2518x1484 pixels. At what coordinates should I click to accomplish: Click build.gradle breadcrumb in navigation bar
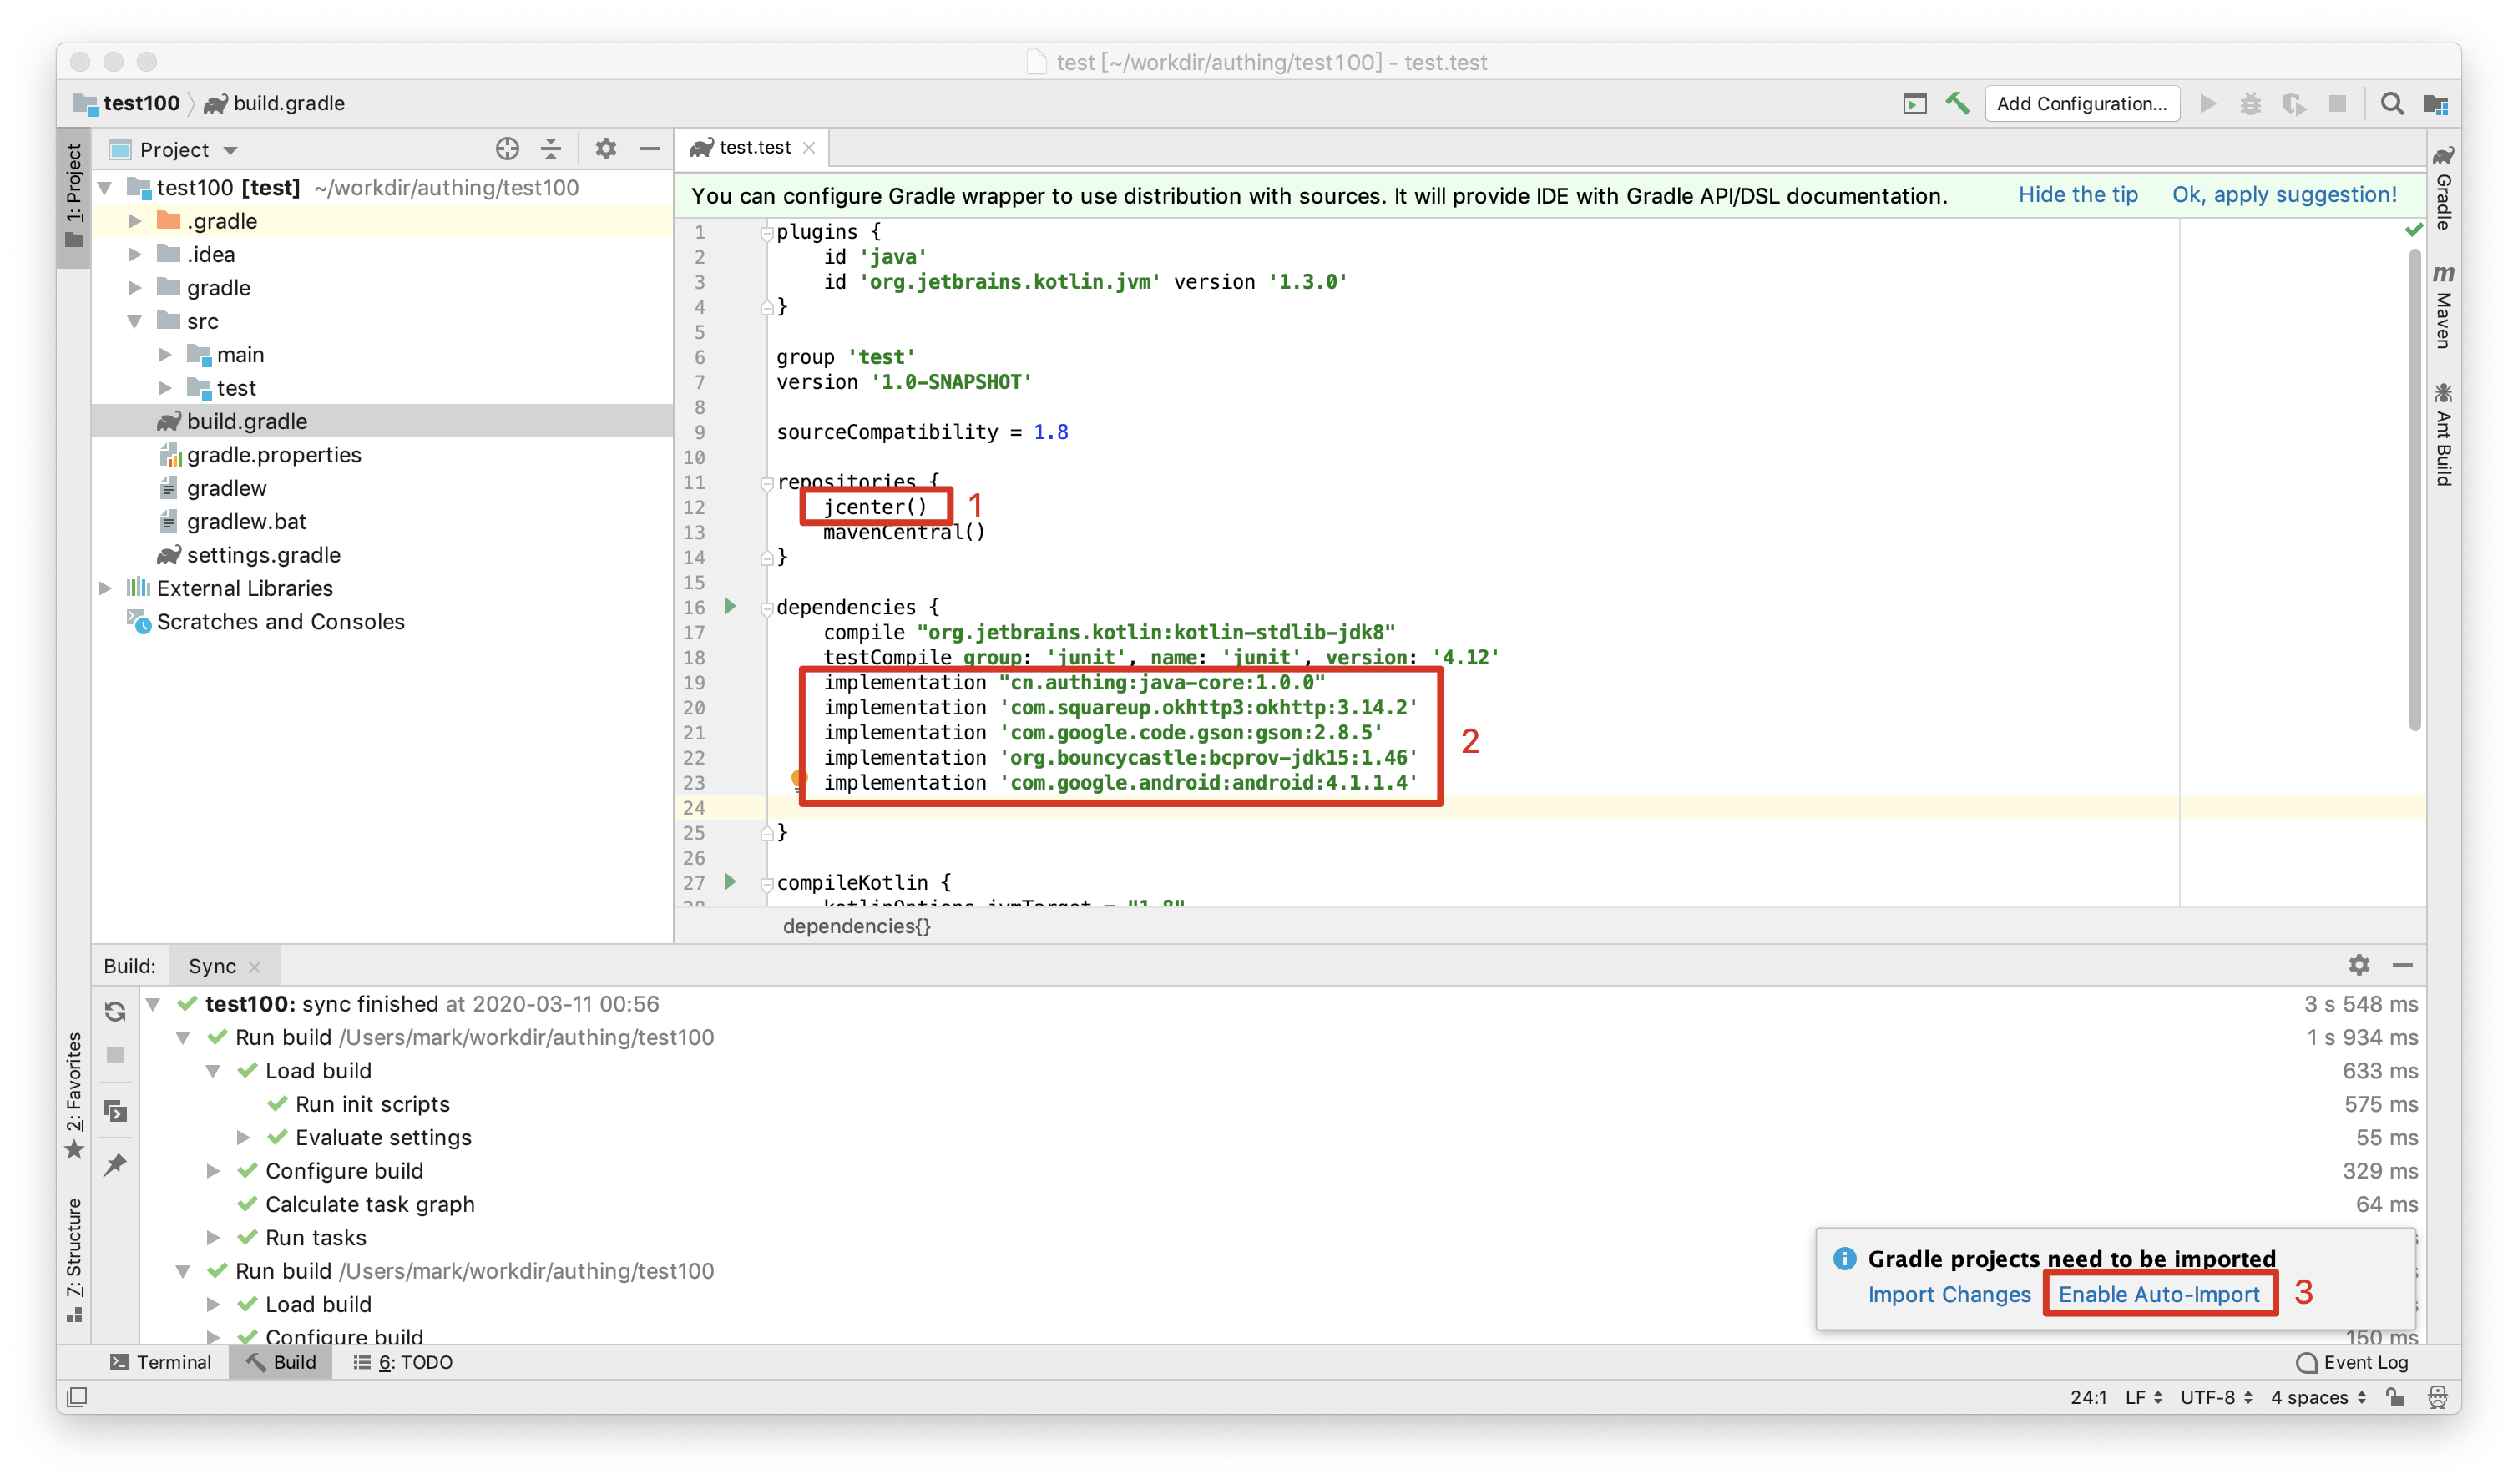coord(275,103)
